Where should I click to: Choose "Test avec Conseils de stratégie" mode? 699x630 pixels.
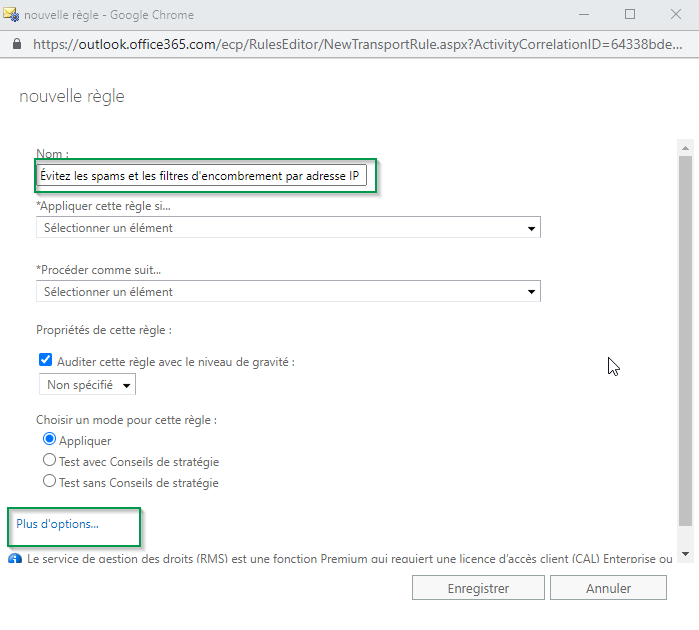(x=49, y=461)
